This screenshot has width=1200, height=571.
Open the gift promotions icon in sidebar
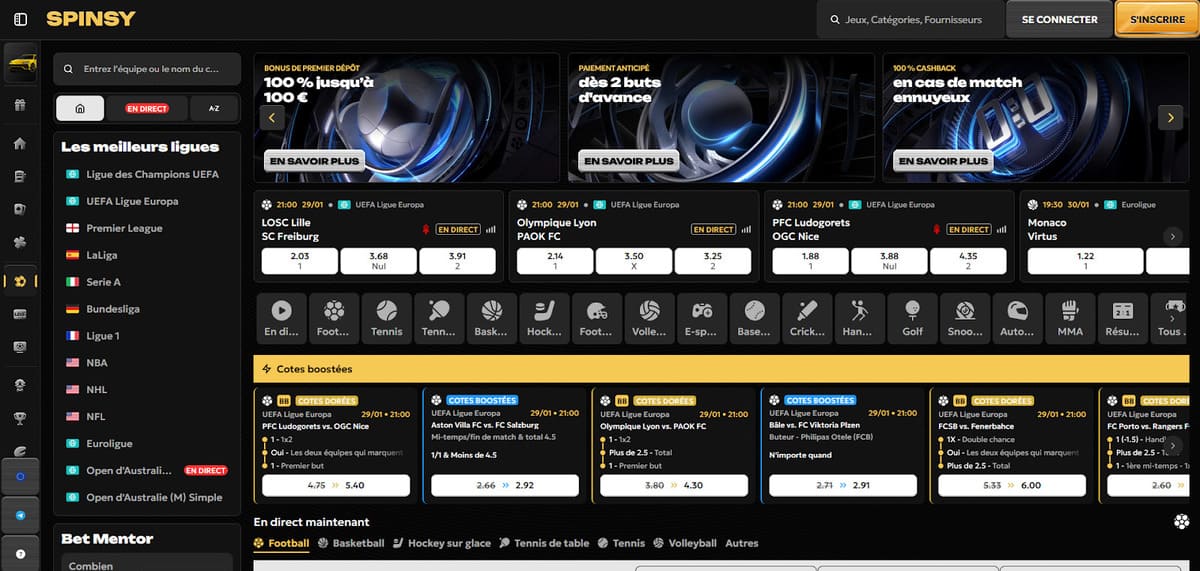[x=20, y=105]
